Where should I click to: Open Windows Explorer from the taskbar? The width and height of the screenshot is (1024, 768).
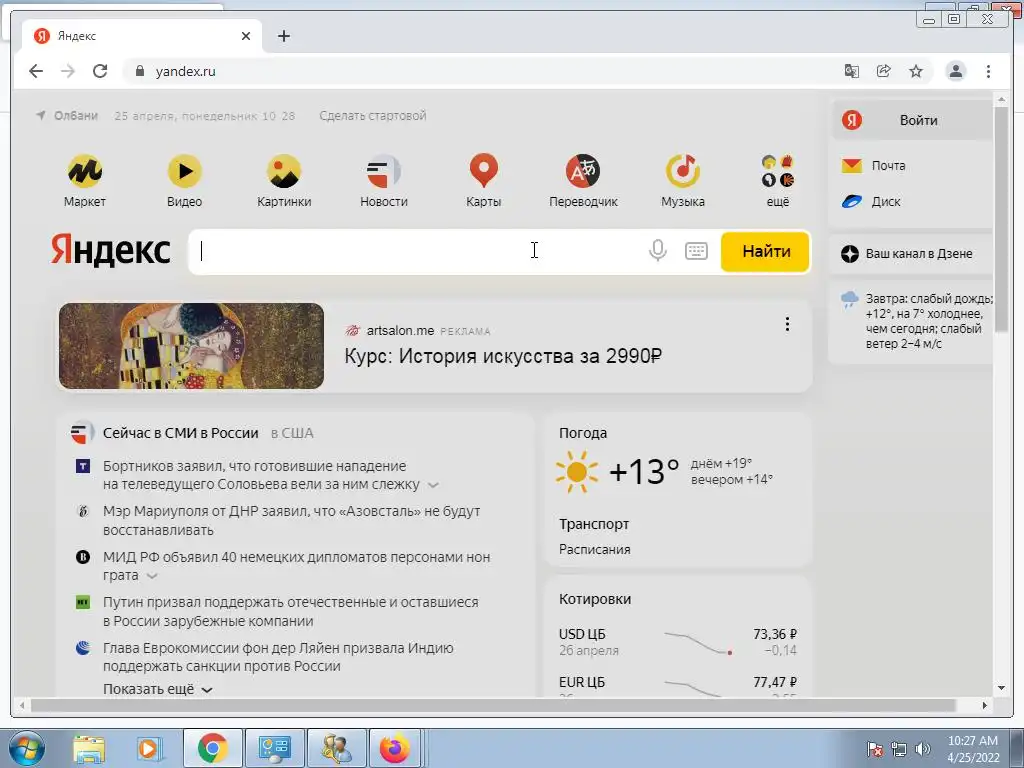[89, 748]
